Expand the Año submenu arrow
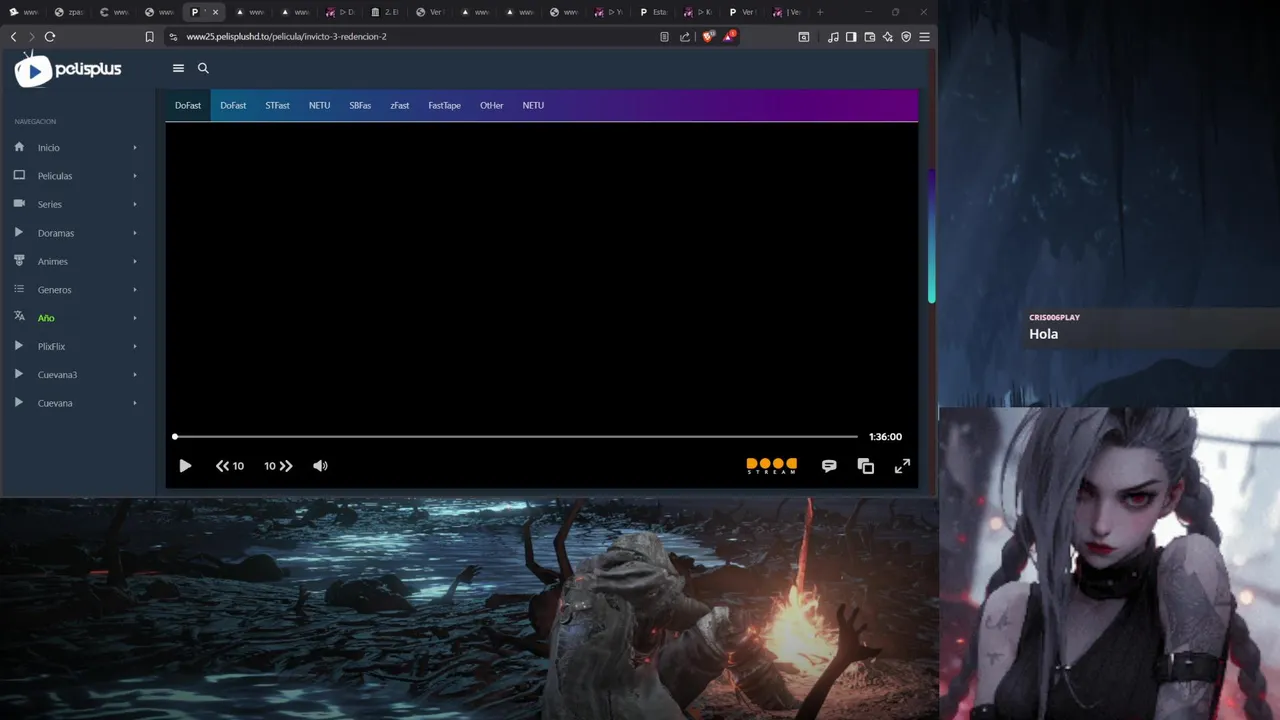The width and height of the screenshot is (1280, 720). pos(135,318)
